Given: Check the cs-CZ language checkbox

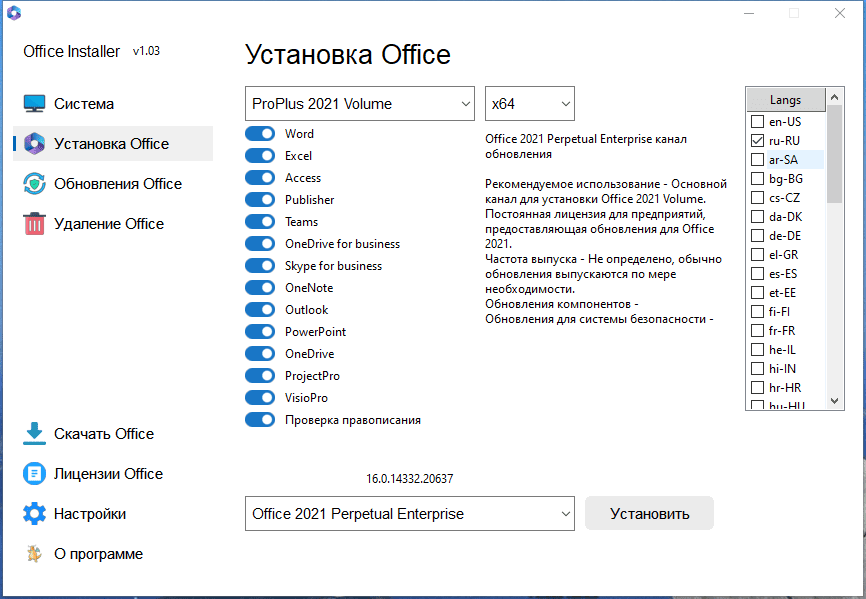Looking at the screenshot, I should tap(758, 198).
